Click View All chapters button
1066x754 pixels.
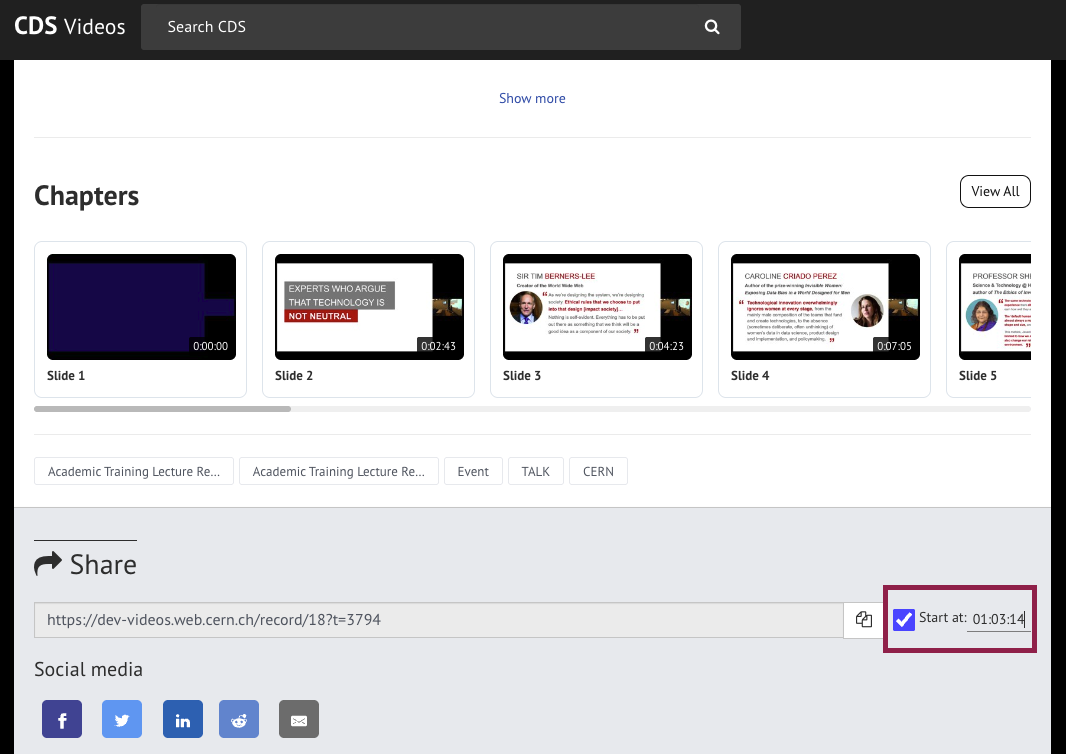[994, 191]
